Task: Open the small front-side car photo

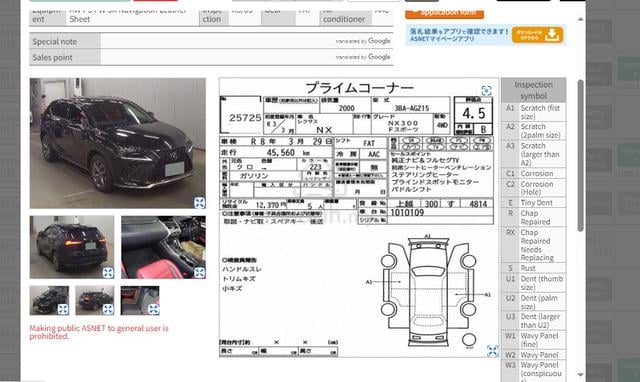Action: pyautogui.click(x=49, y=300)
